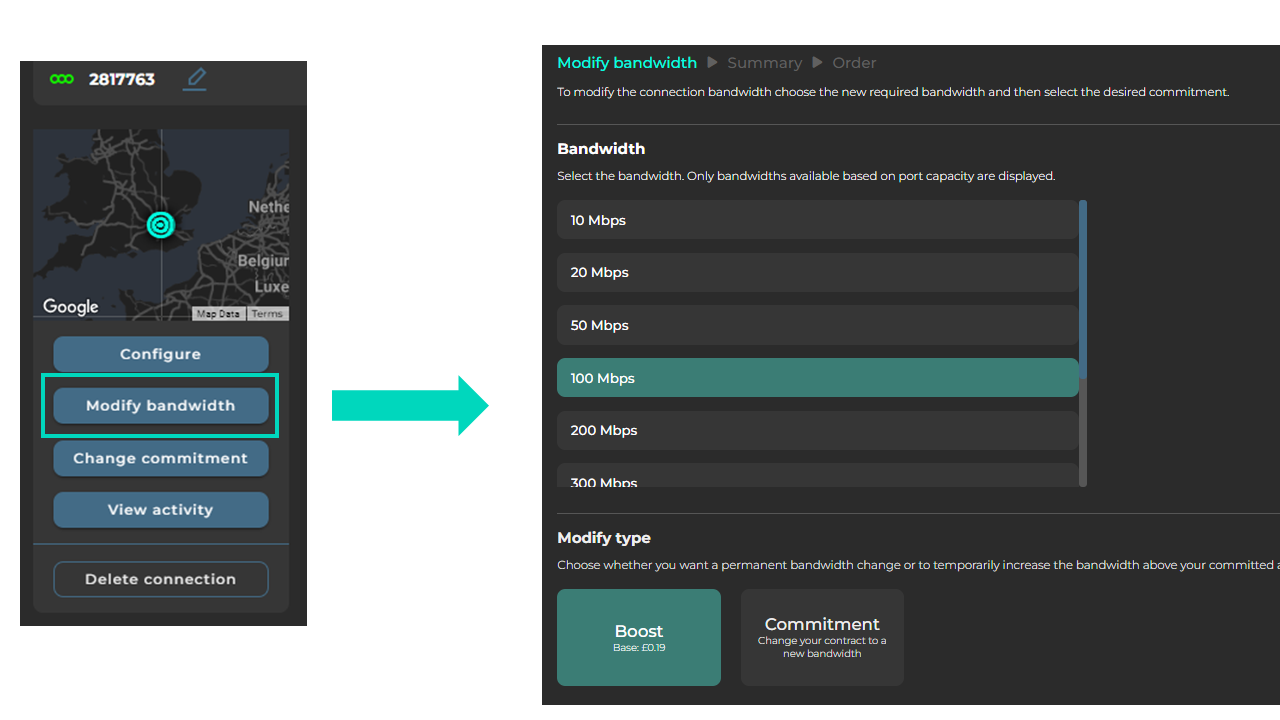Go to the Order step in breadcrumb

854,63
